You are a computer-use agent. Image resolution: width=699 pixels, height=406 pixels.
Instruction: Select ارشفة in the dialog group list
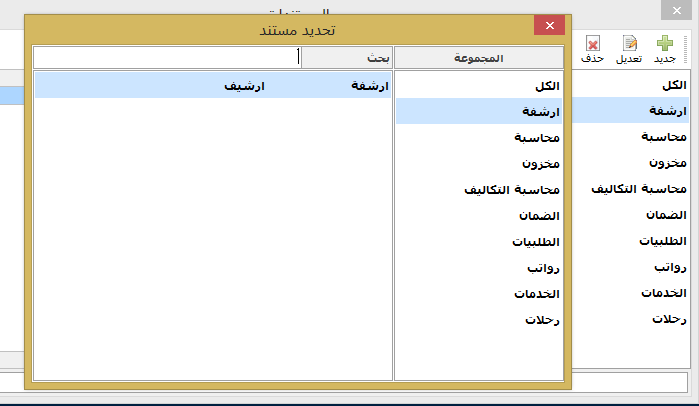(x=479, y=111)
